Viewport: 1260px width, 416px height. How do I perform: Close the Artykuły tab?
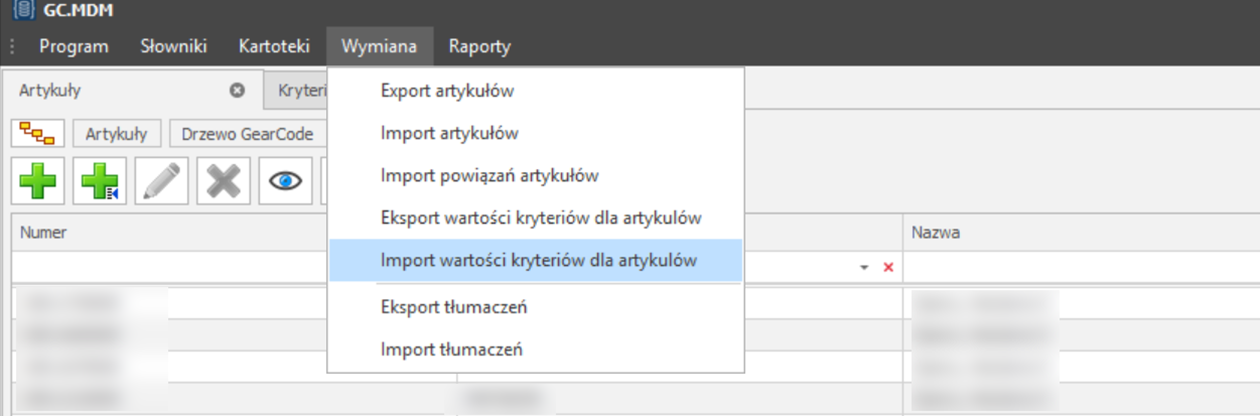237,90
